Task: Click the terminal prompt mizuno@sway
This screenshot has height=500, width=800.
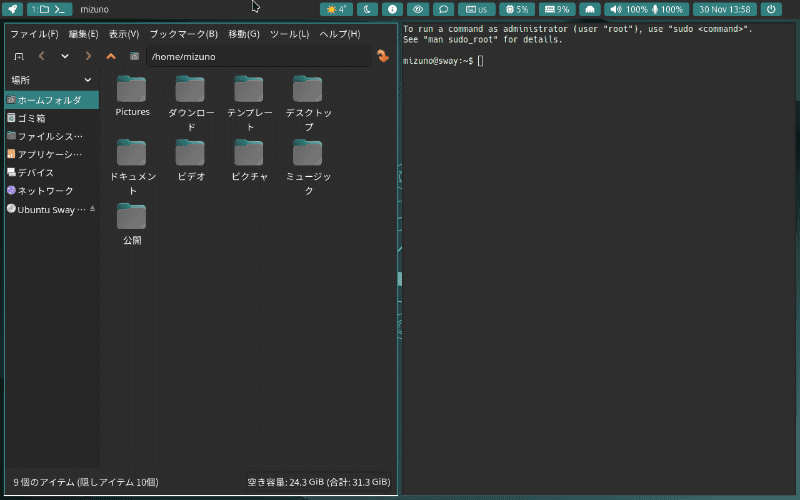Action: (438, 61)
